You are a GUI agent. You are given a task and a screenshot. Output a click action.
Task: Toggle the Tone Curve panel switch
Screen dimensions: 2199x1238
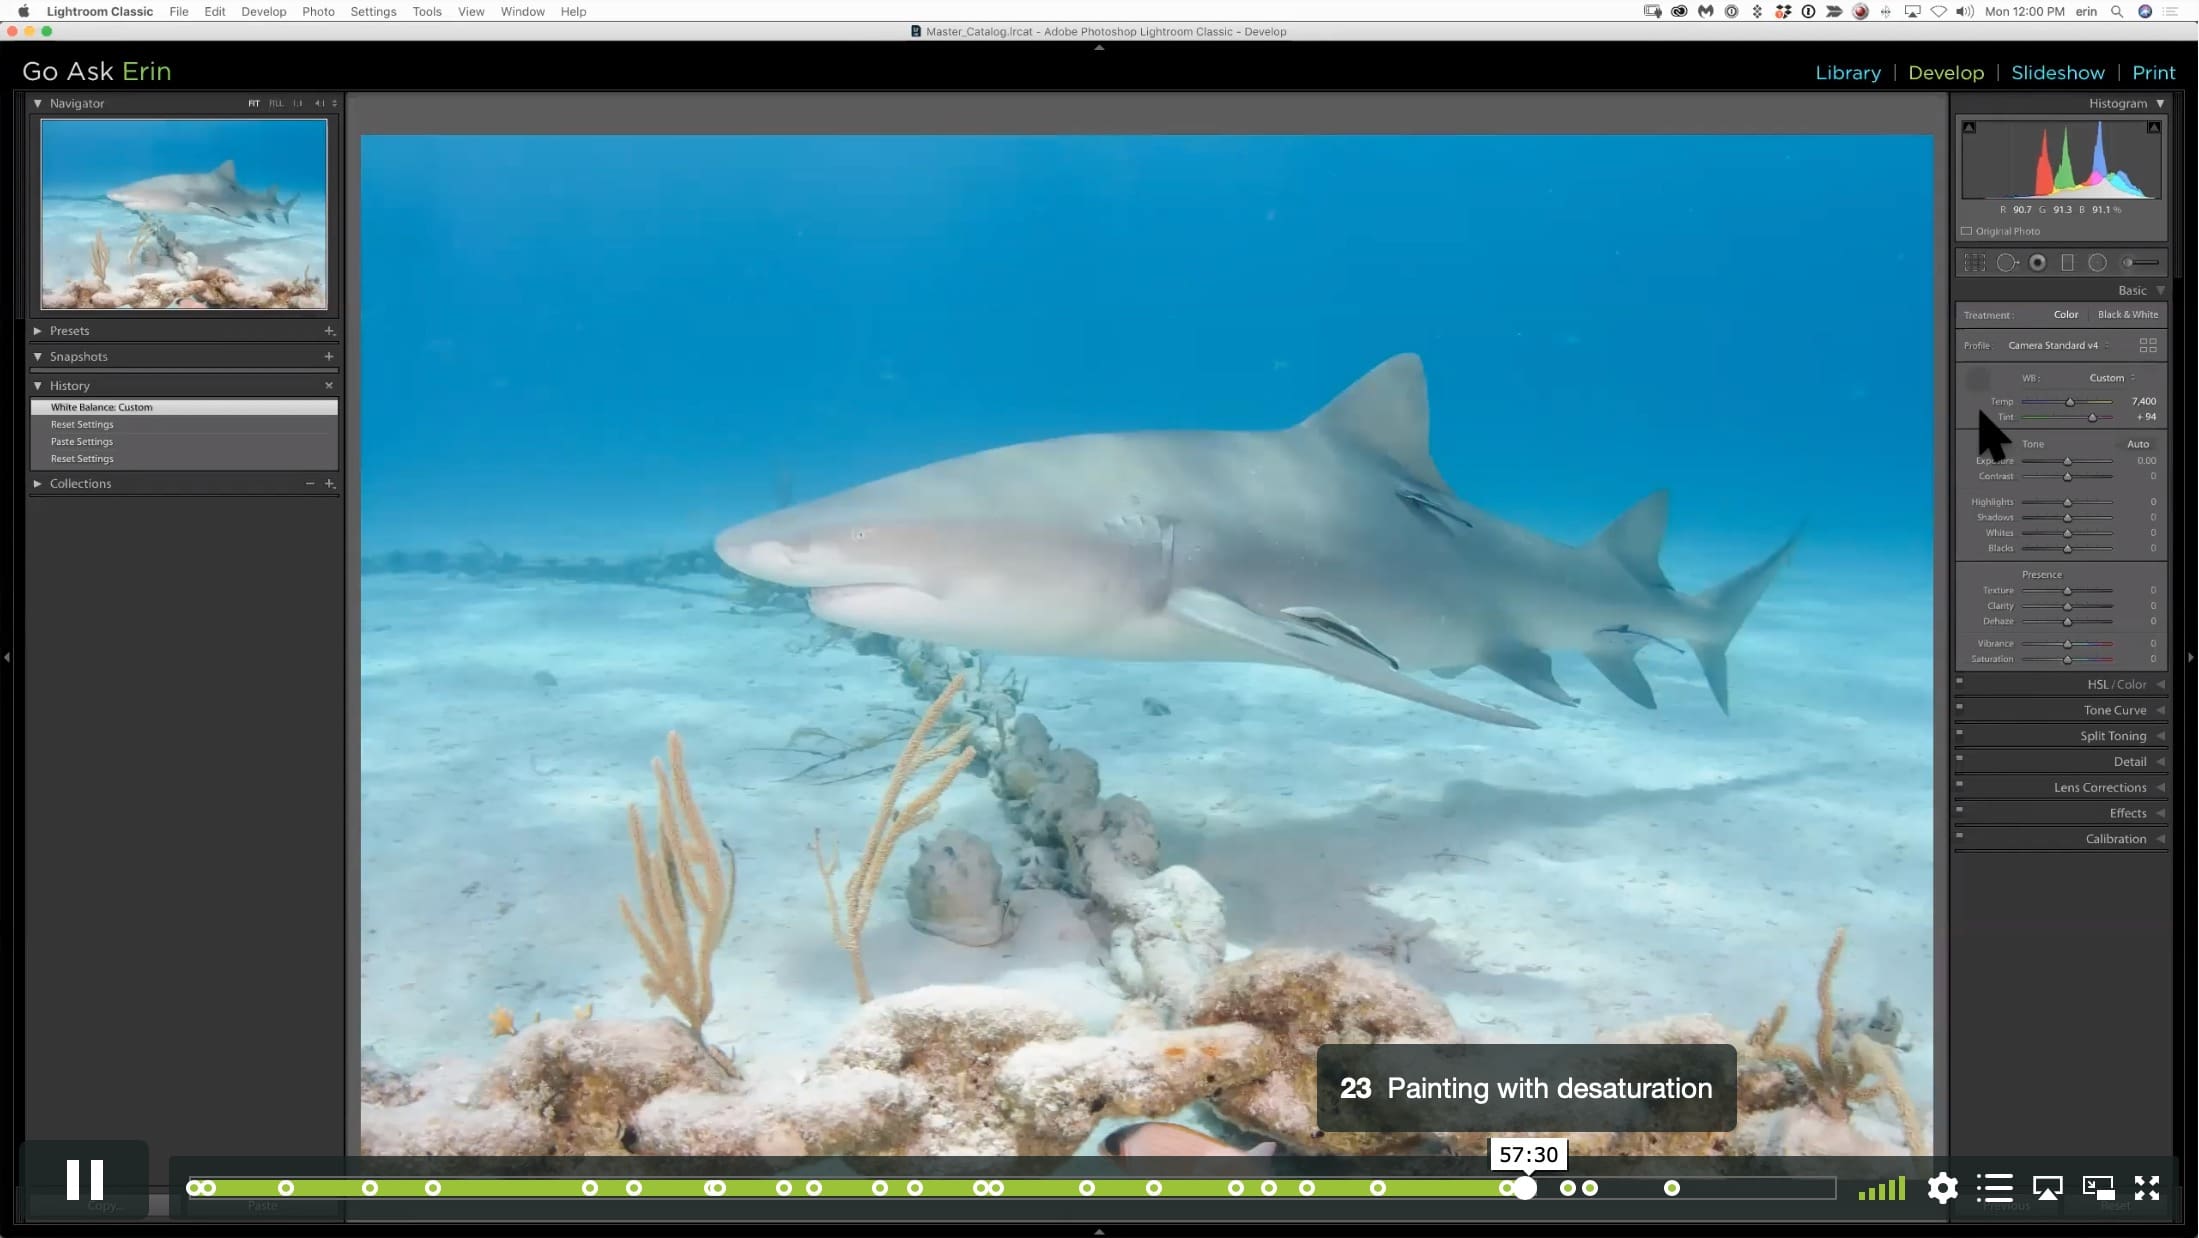tap(1960, 707)
